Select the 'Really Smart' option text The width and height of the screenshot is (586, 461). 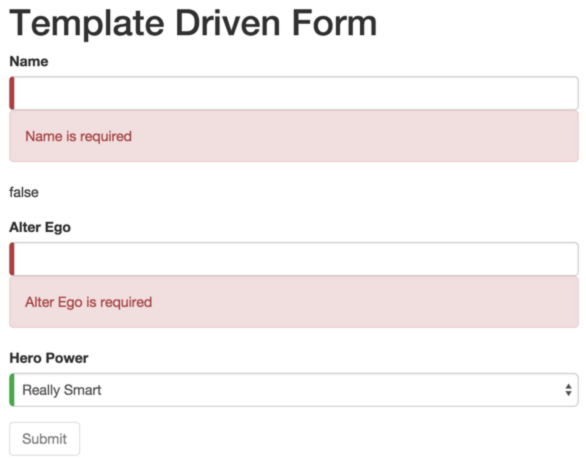[x=62, y=390]
